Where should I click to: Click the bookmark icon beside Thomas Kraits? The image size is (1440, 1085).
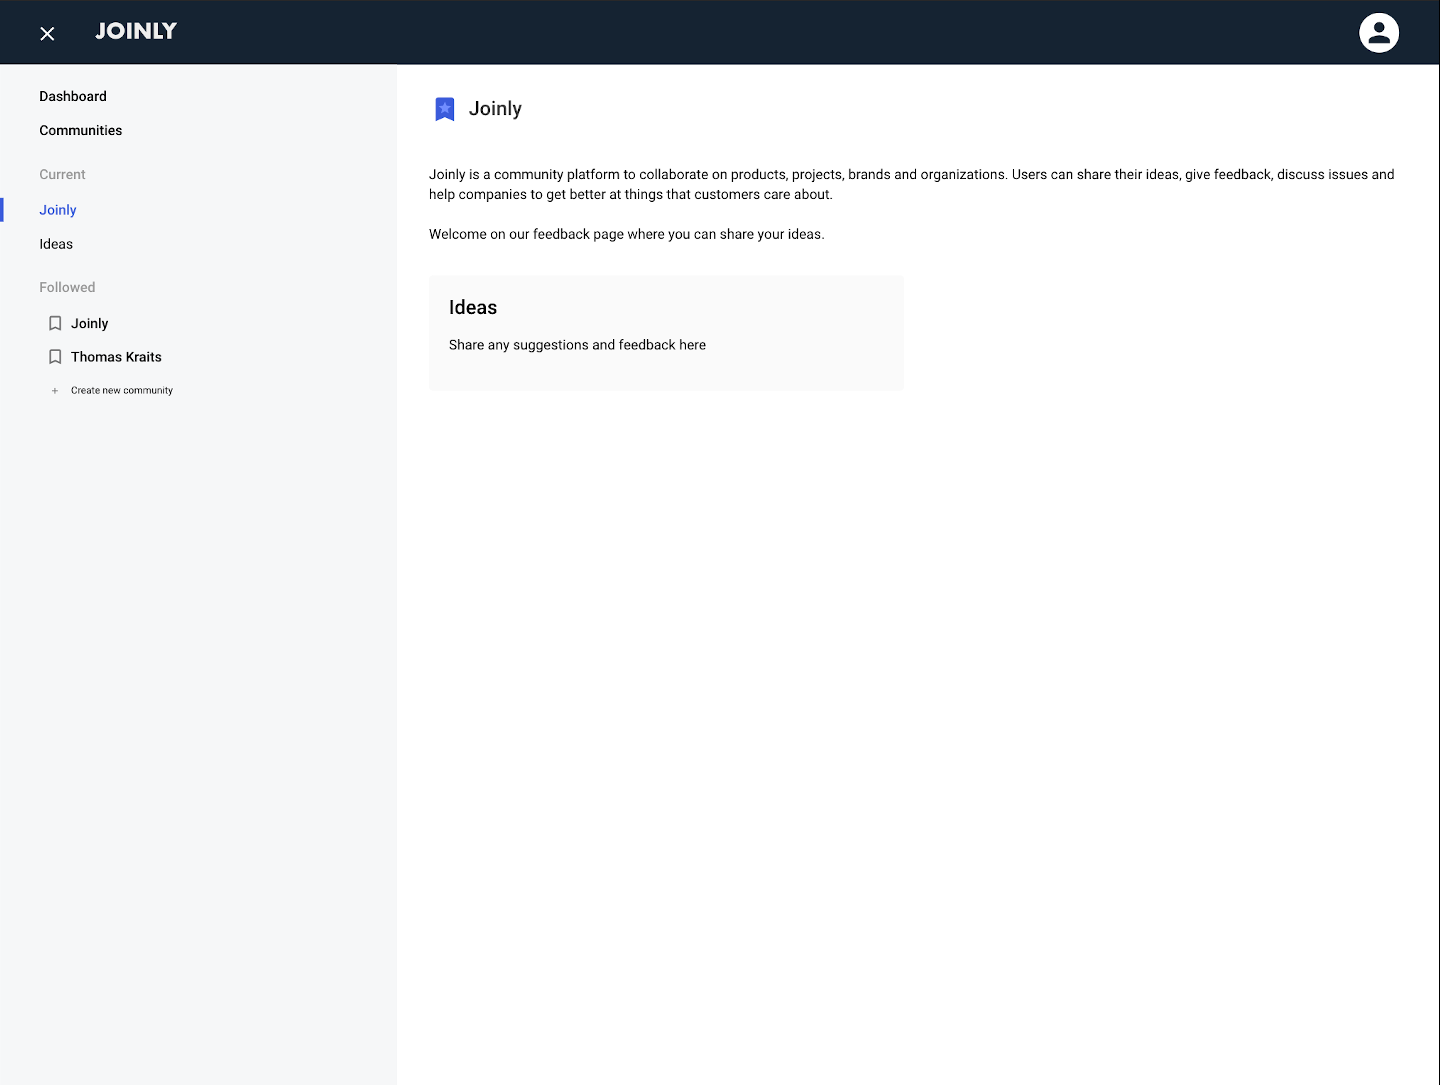point(55,356)
